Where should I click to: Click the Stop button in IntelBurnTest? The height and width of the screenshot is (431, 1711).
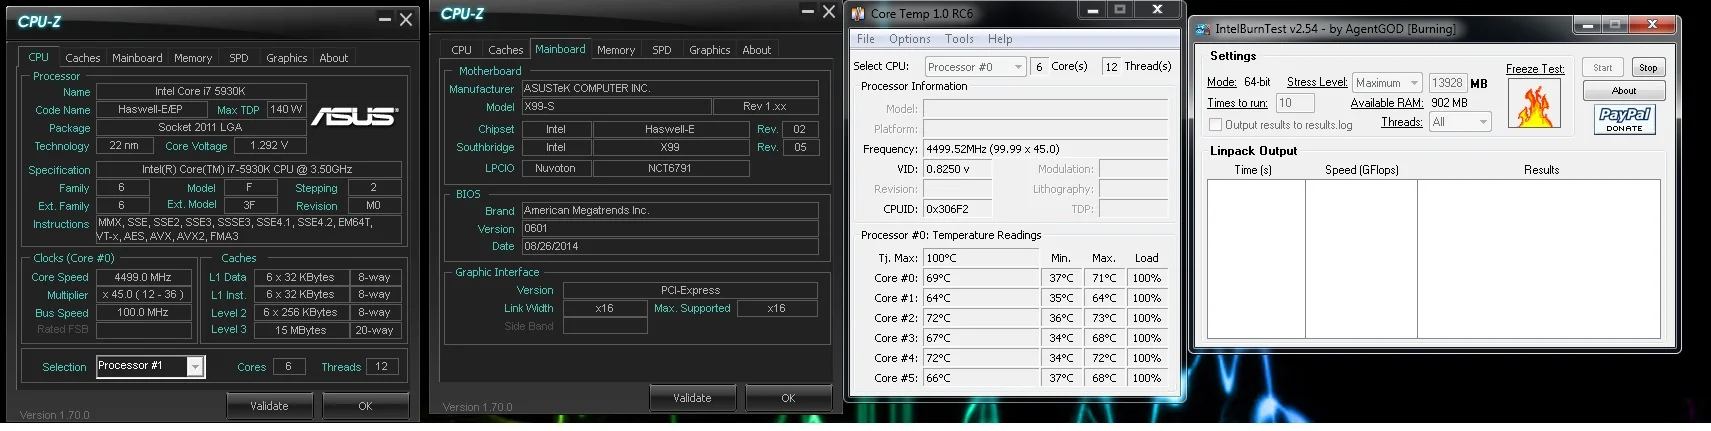point(1648,68)
